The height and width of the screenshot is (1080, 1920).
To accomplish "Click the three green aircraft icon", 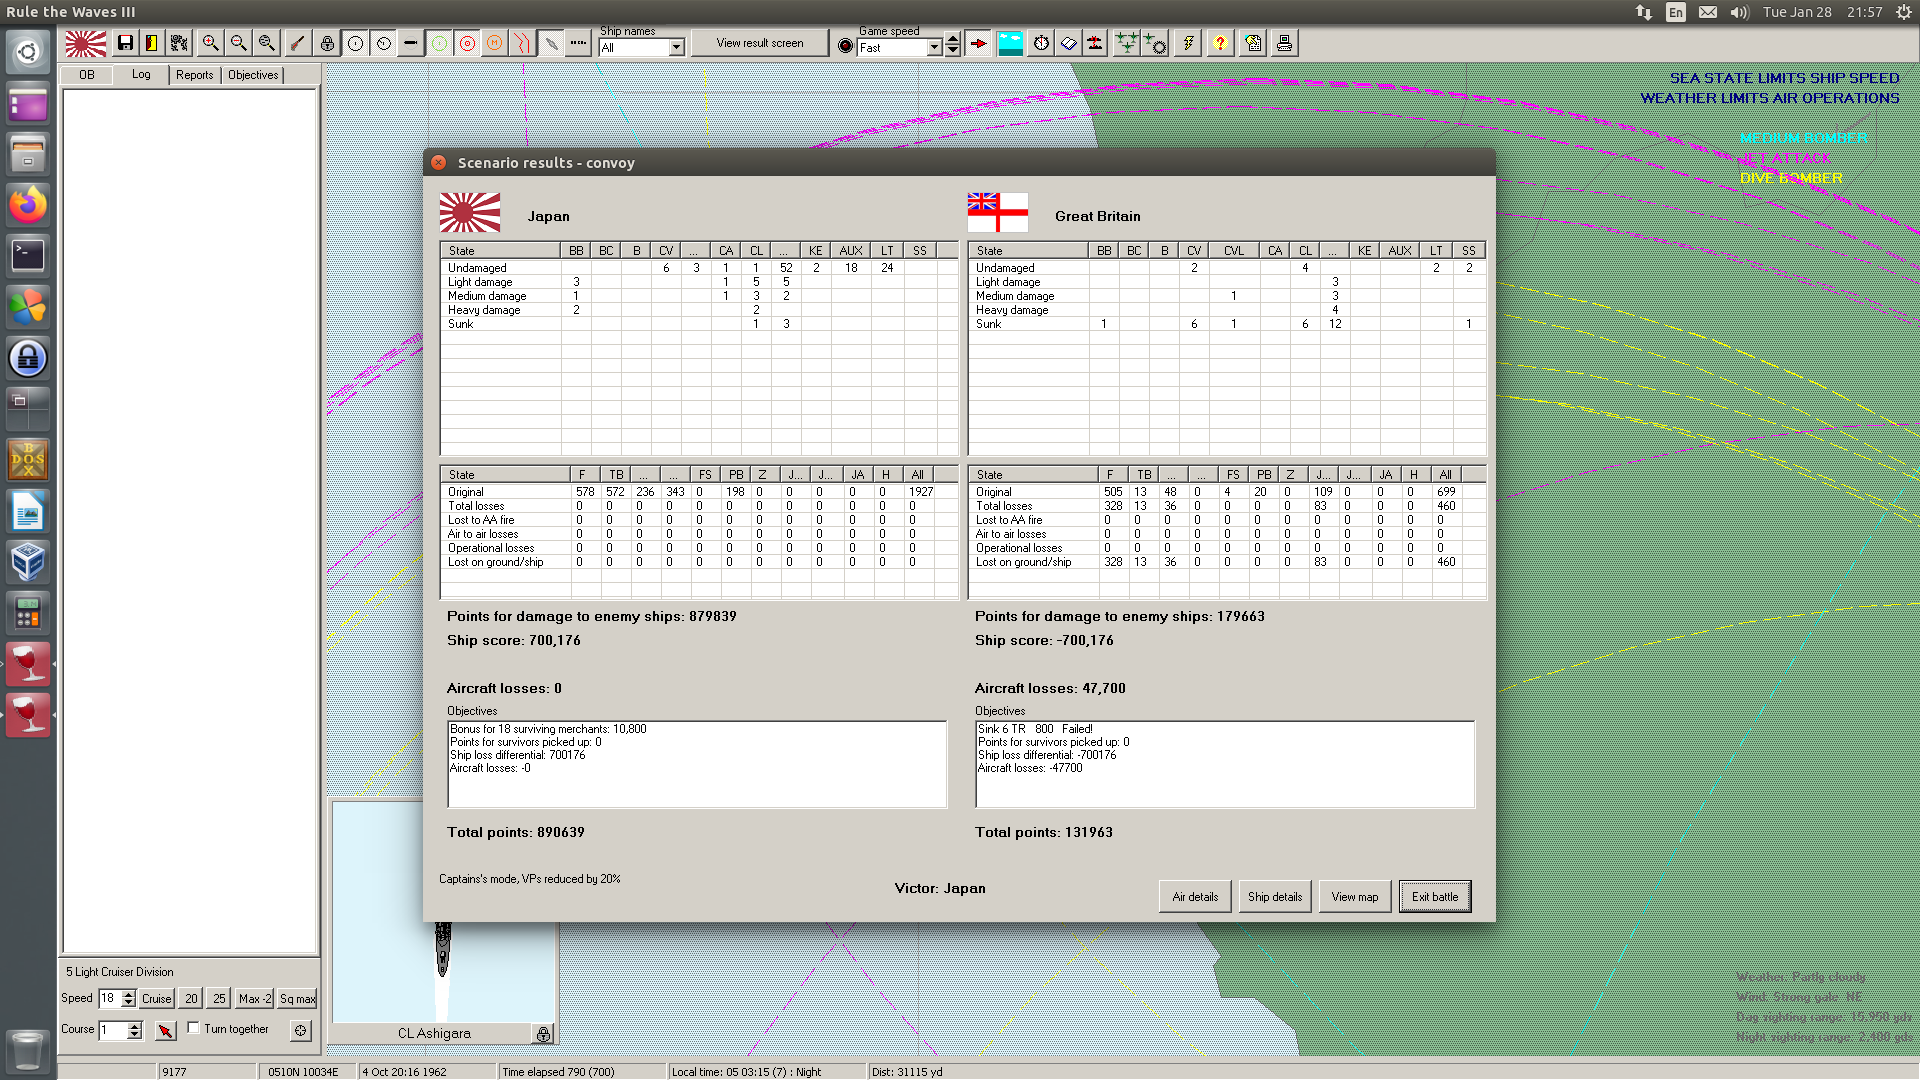I will [x=1127, y=43].
